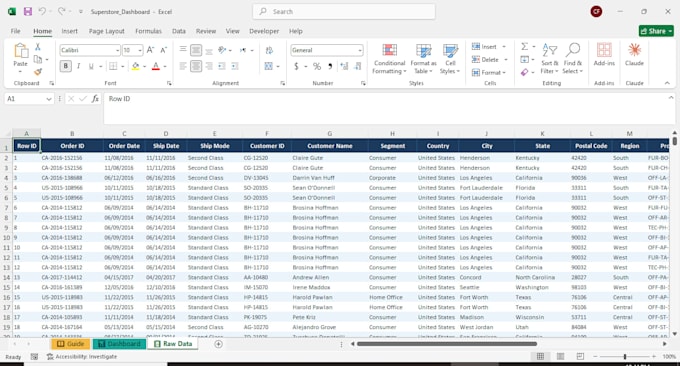
Task: Open the Dashboard sheet tab
Action: click(119, 344)
